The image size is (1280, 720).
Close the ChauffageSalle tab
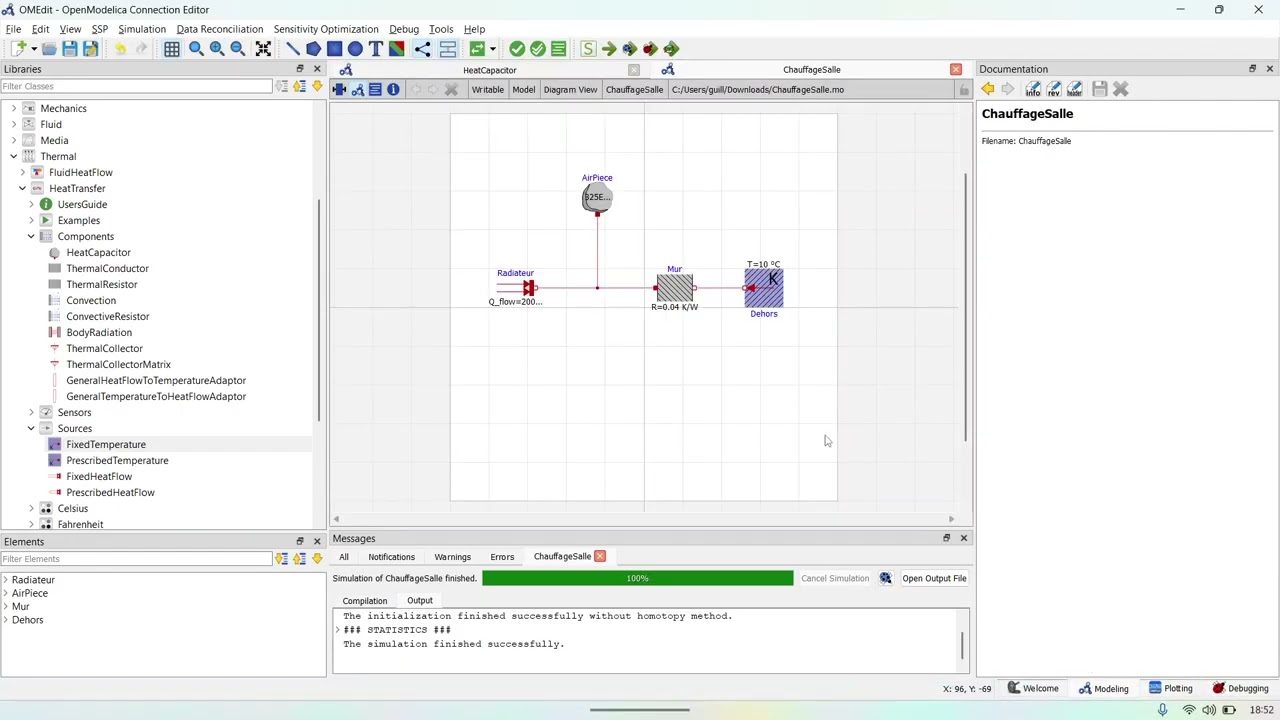[955, 69]
